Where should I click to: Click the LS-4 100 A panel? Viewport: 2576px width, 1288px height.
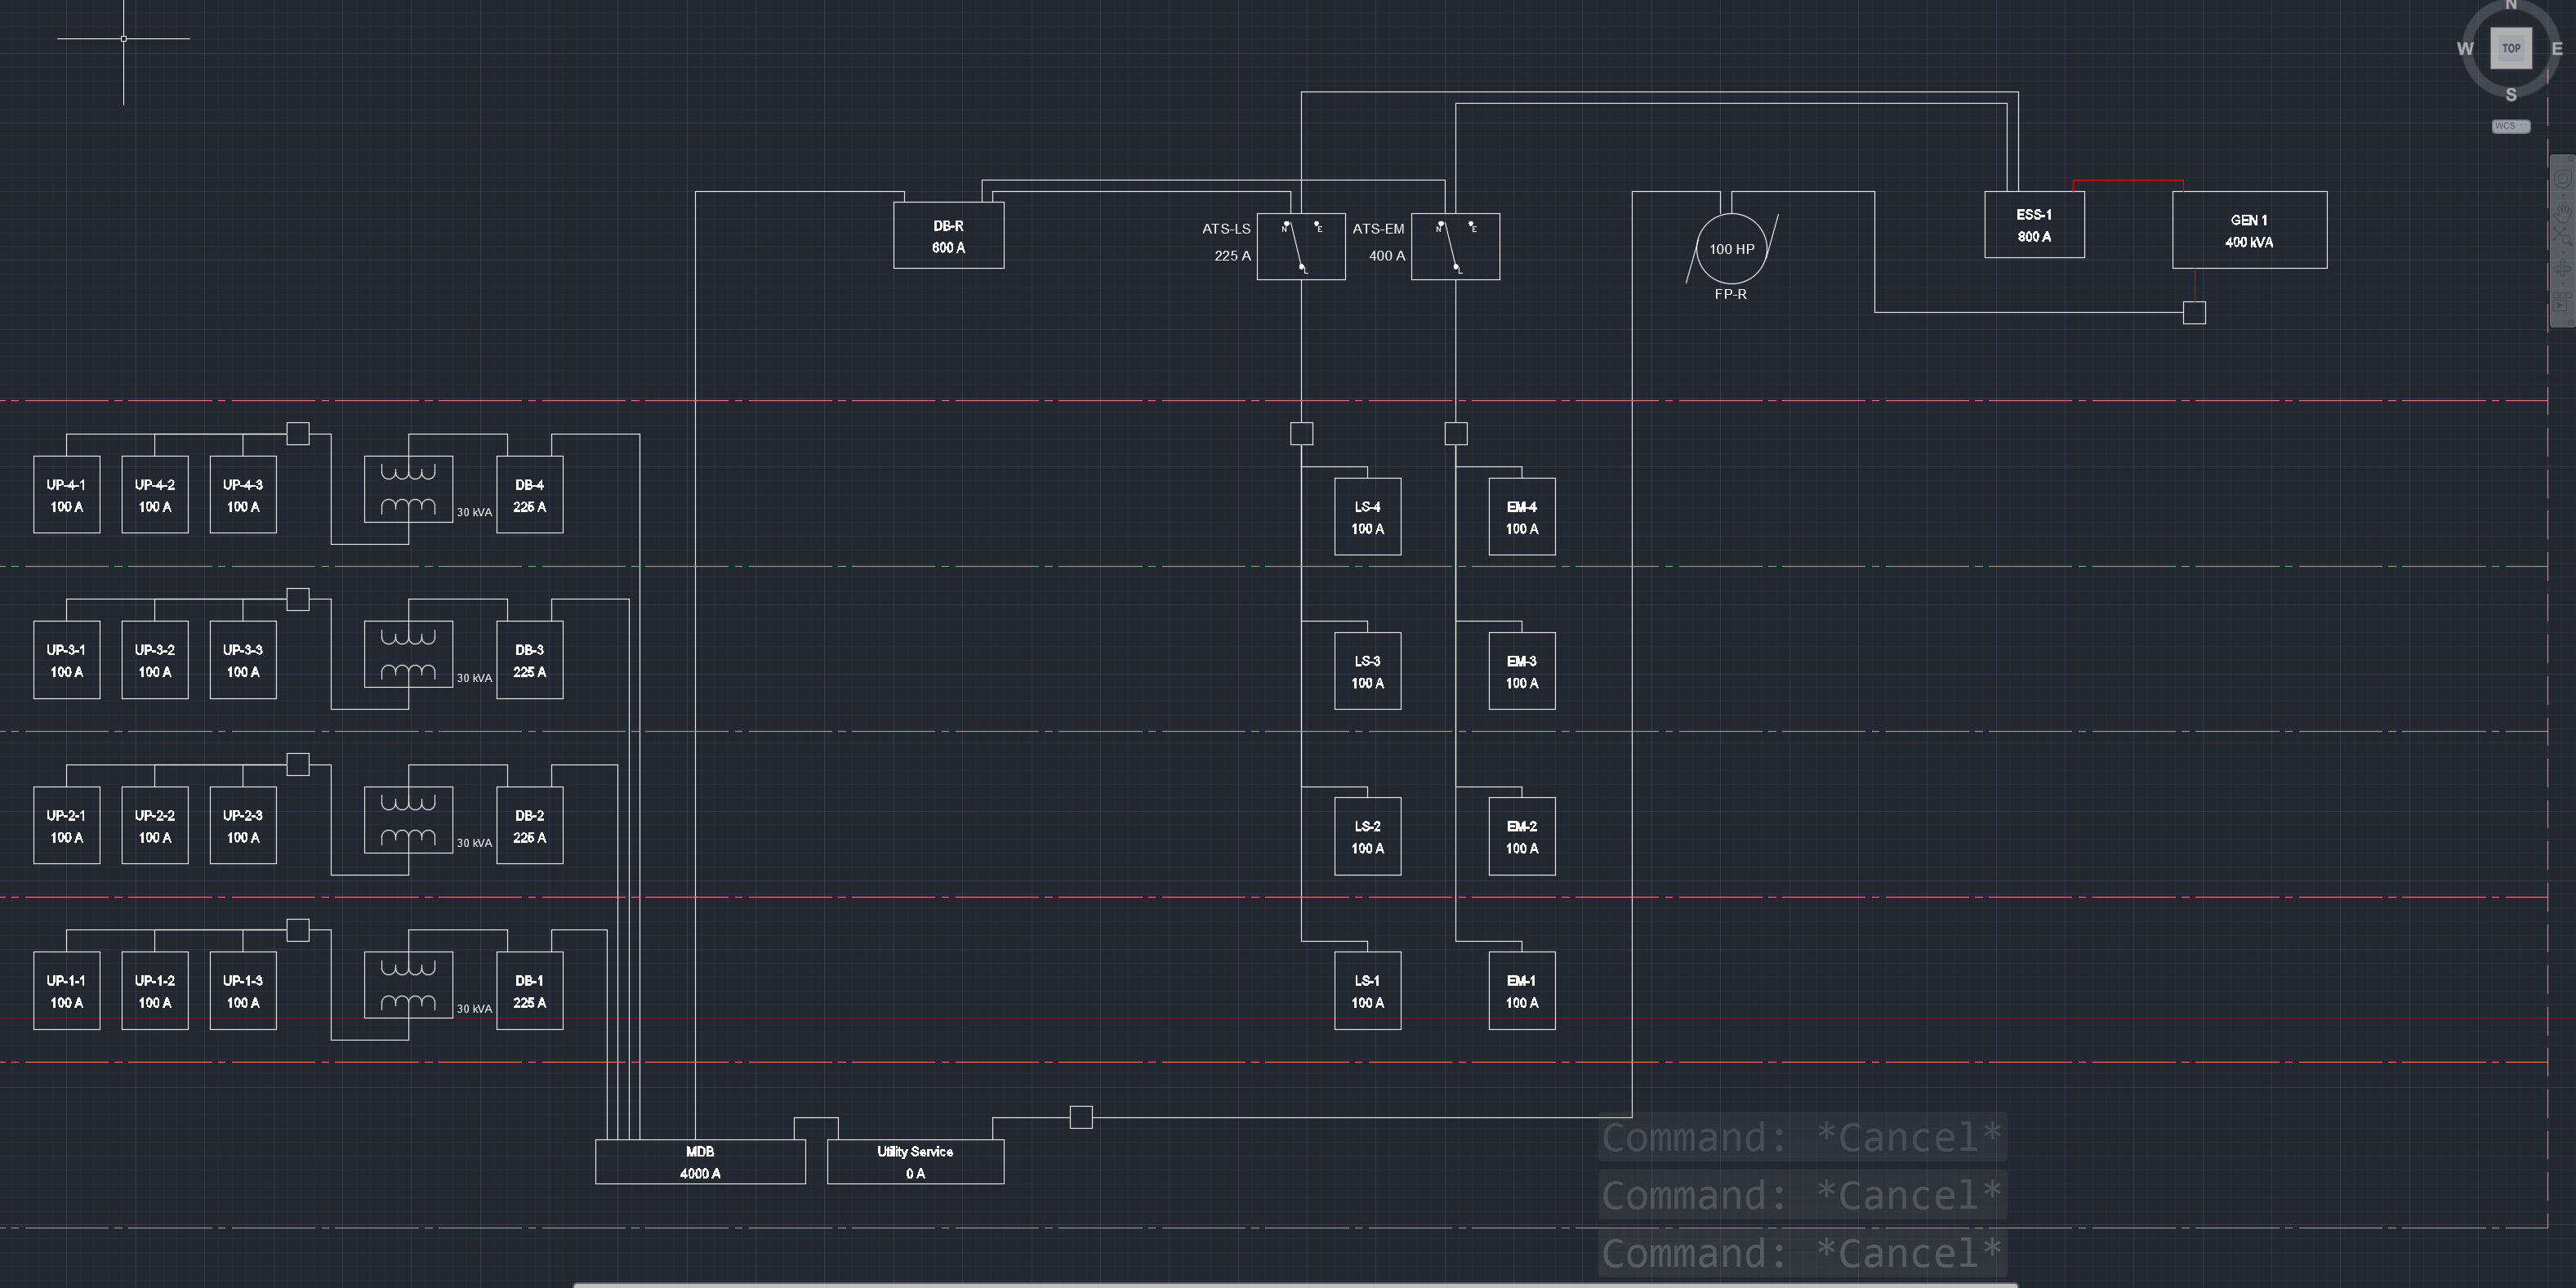click(1368, 517)
